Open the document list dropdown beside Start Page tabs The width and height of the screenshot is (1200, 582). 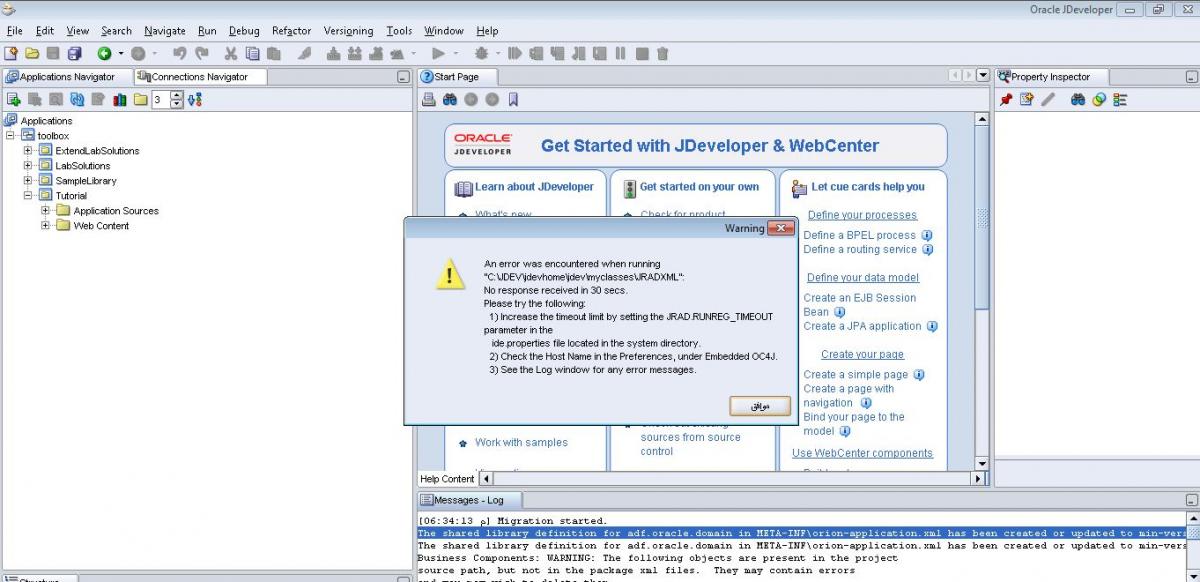point(983,76)
